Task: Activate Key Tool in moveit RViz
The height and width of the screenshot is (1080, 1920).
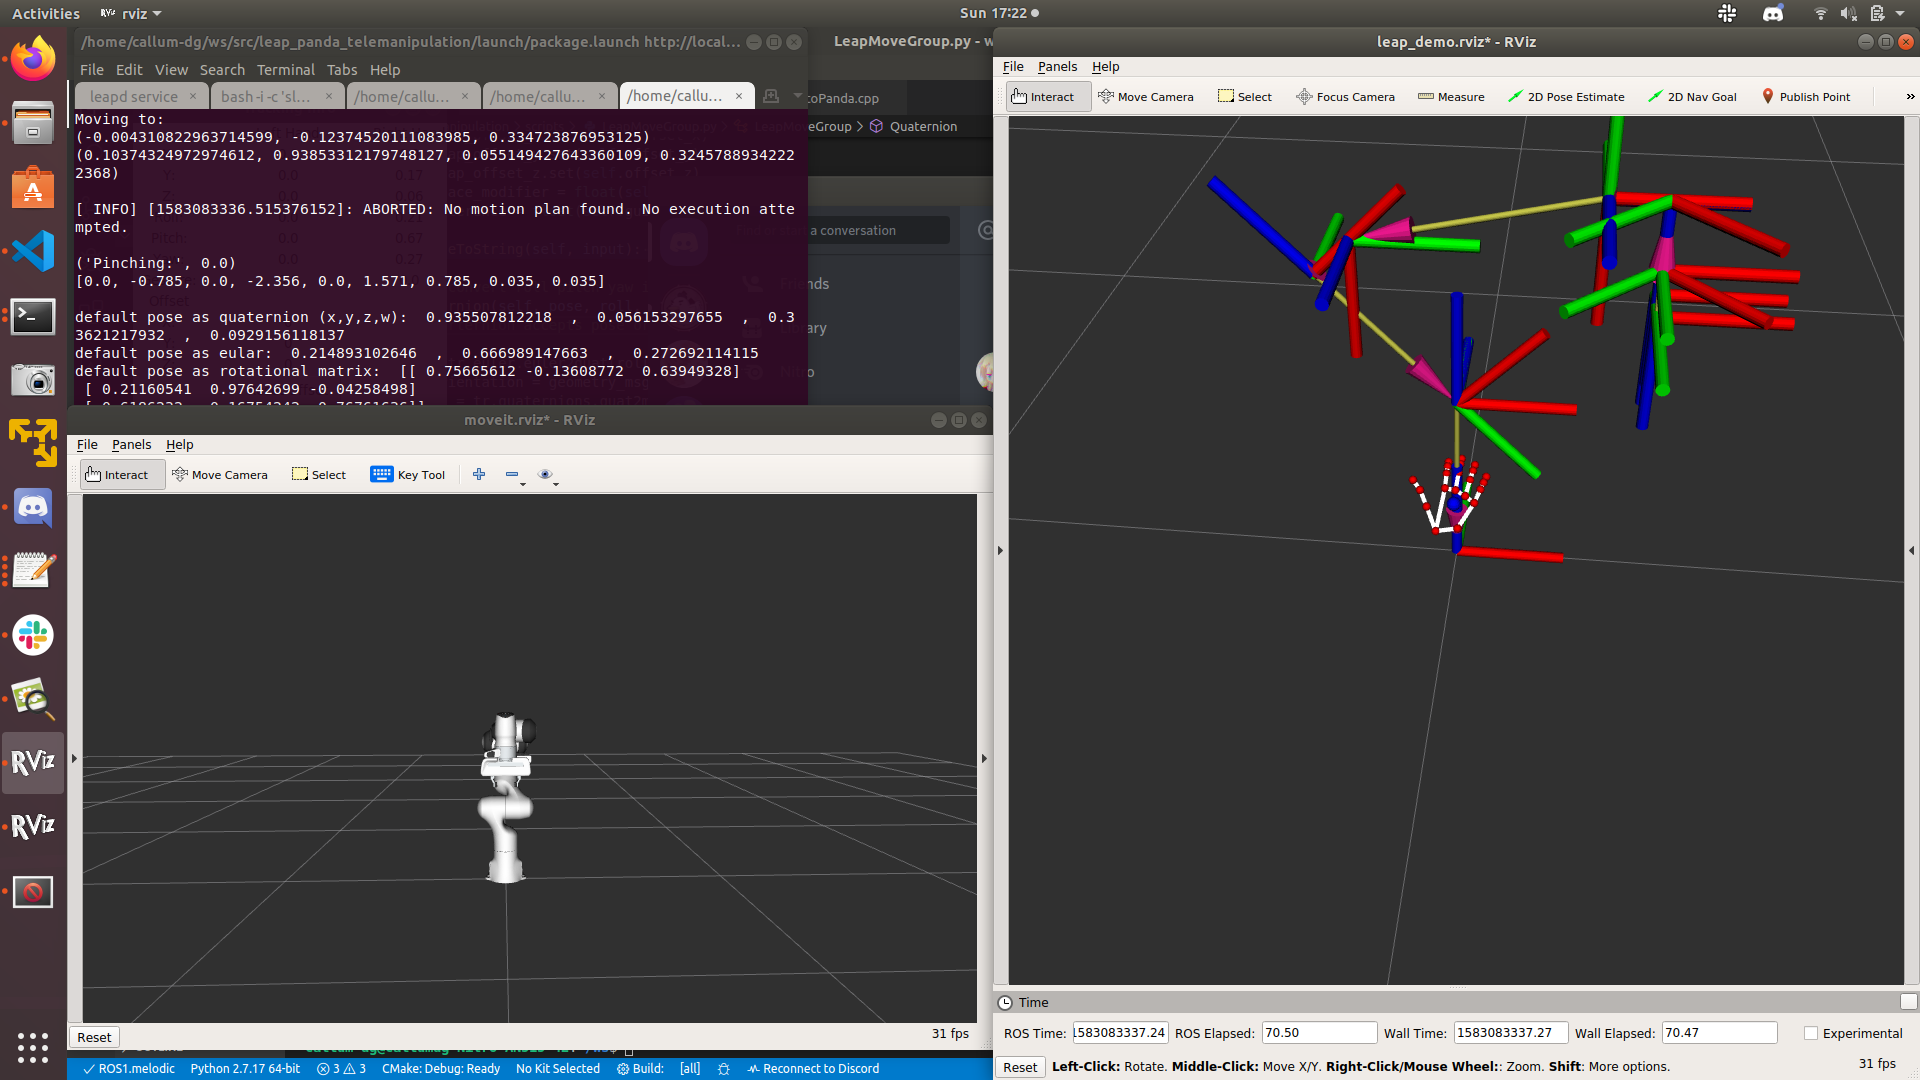Action: click(408, 475)
